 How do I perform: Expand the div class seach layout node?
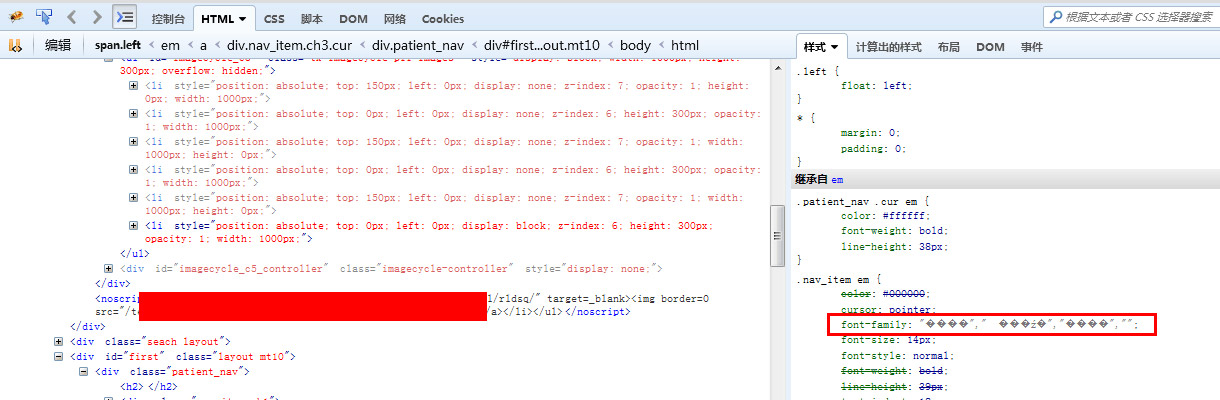click(59, 342)
